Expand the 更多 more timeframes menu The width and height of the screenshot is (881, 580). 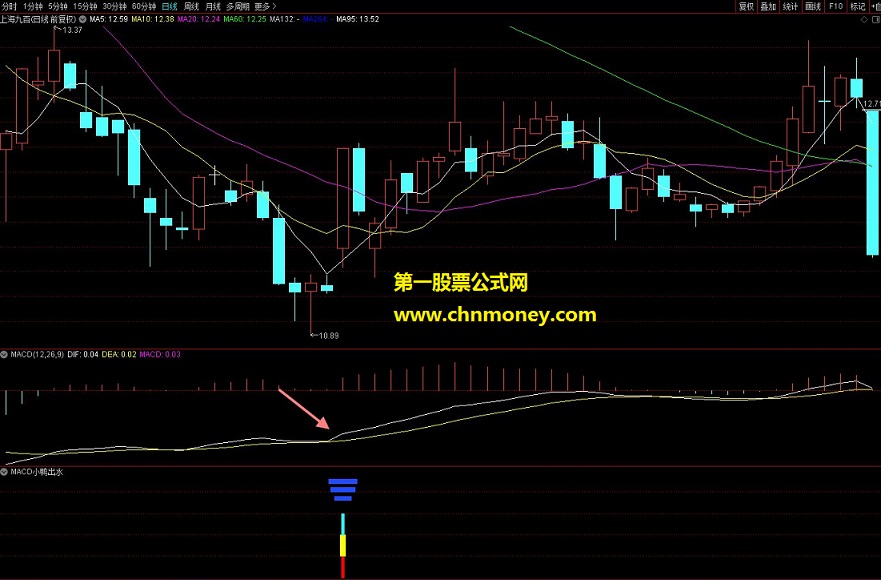[265, 6]
